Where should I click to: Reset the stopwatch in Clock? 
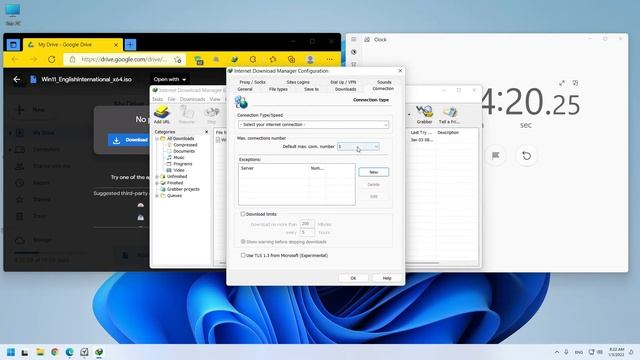[527, 156]
